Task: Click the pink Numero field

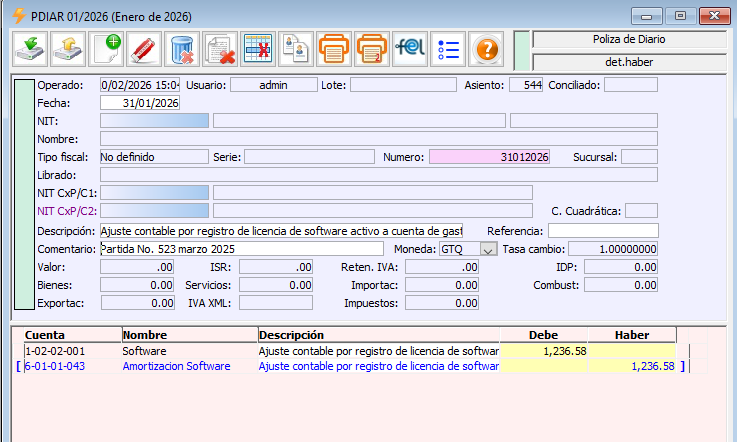Action: [x=490, y=157]
